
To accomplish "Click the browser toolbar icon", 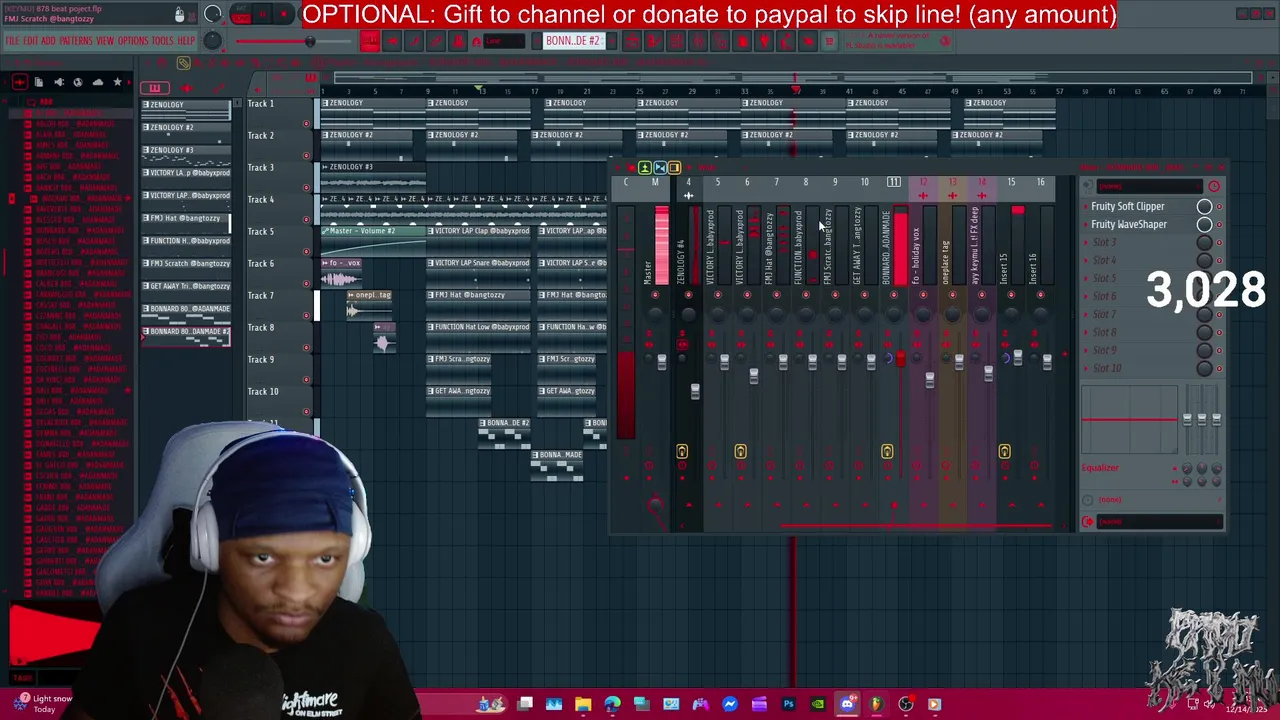I will tap(719, 41).
